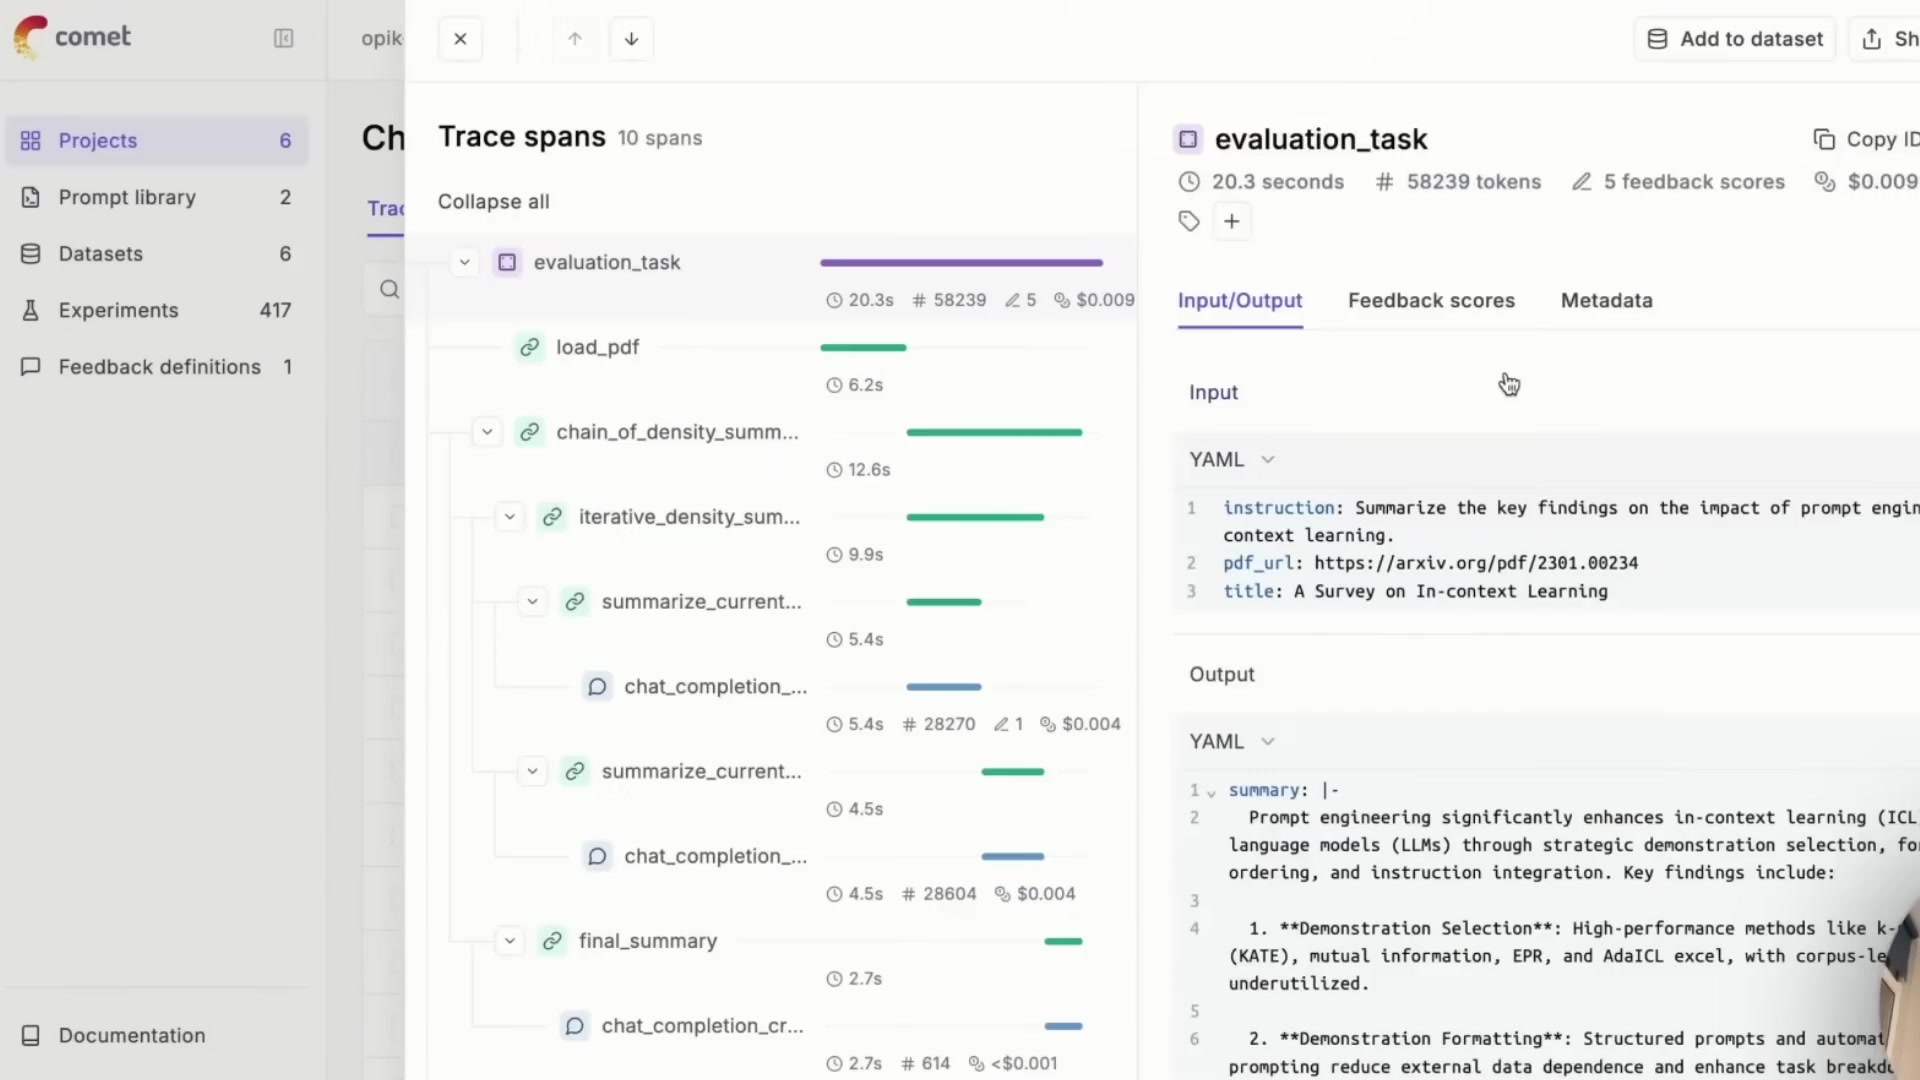Image resolution: width=1920 pixels, height=1080 pixels.
Task: Click the Copy ID icon
Action: pyautogui.click(x=1824, y=139)
